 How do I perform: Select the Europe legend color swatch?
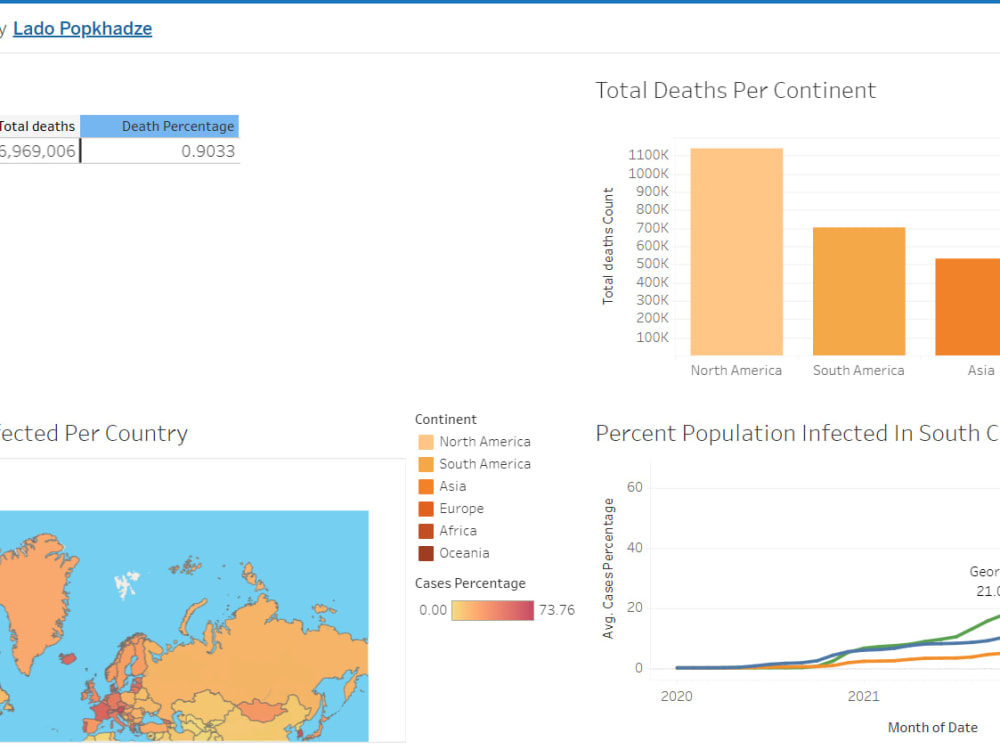[426, 509]
